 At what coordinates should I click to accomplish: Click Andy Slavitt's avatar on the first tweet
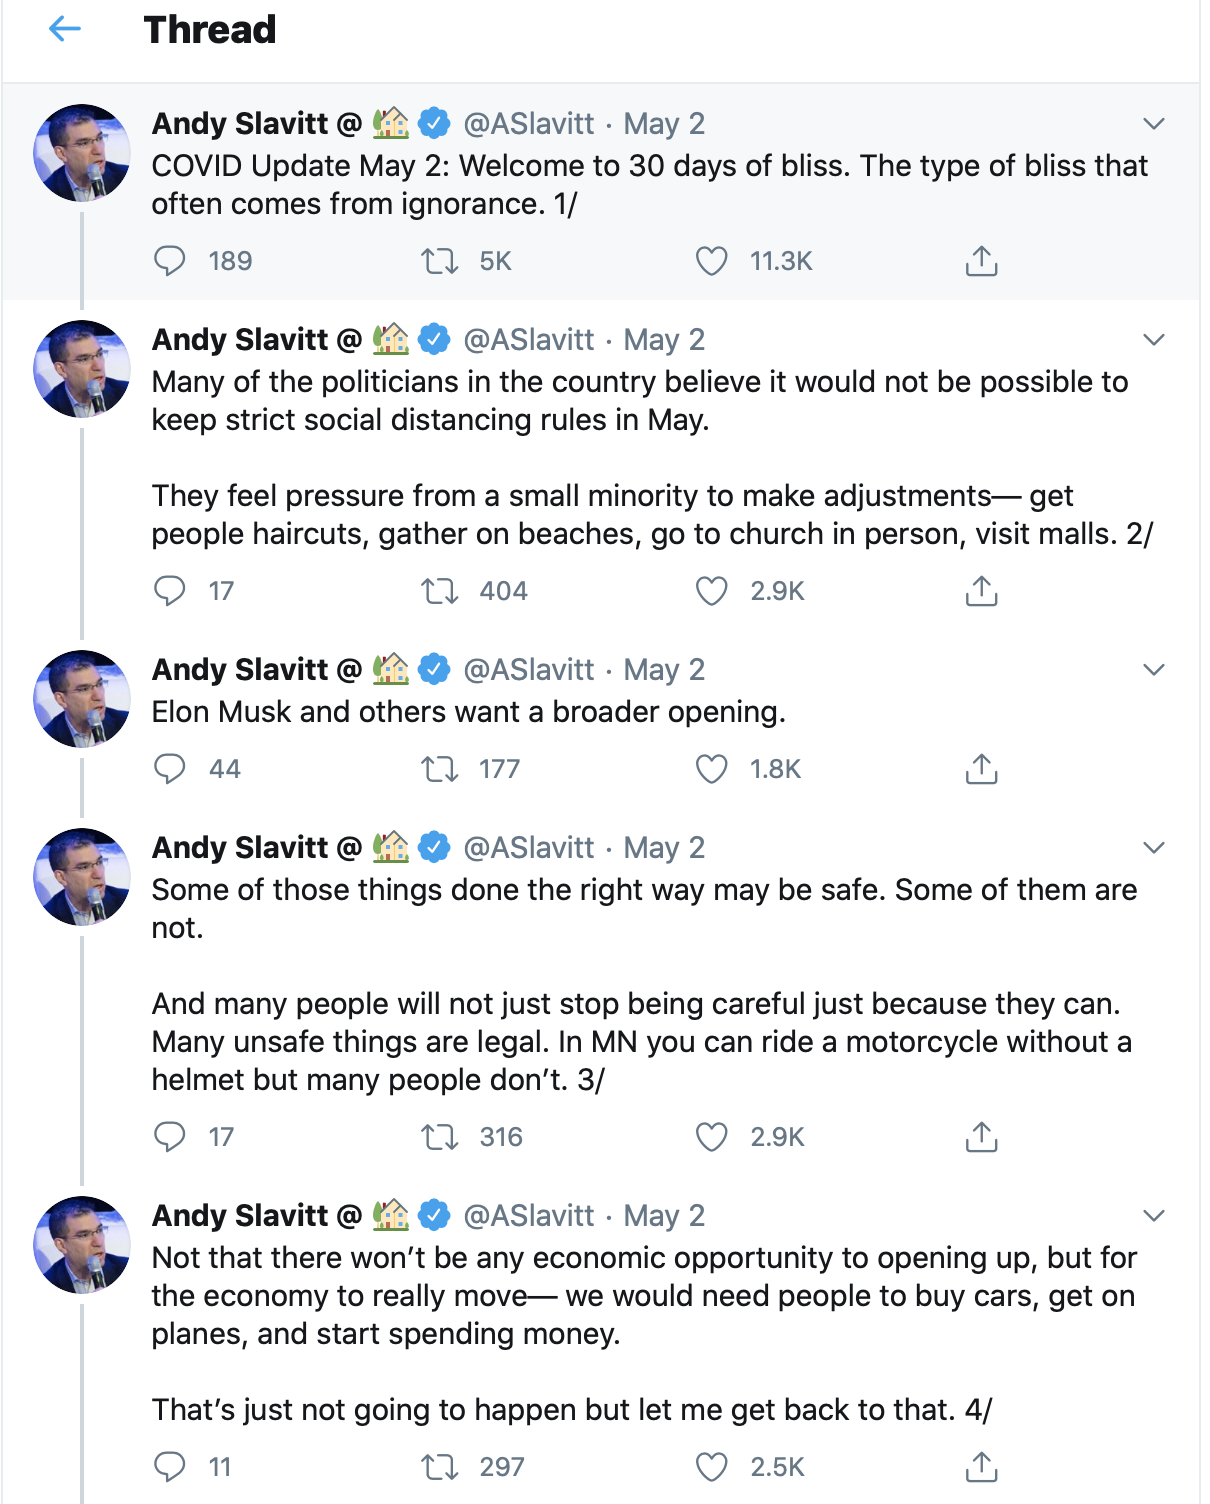click(x=82, y=153)
